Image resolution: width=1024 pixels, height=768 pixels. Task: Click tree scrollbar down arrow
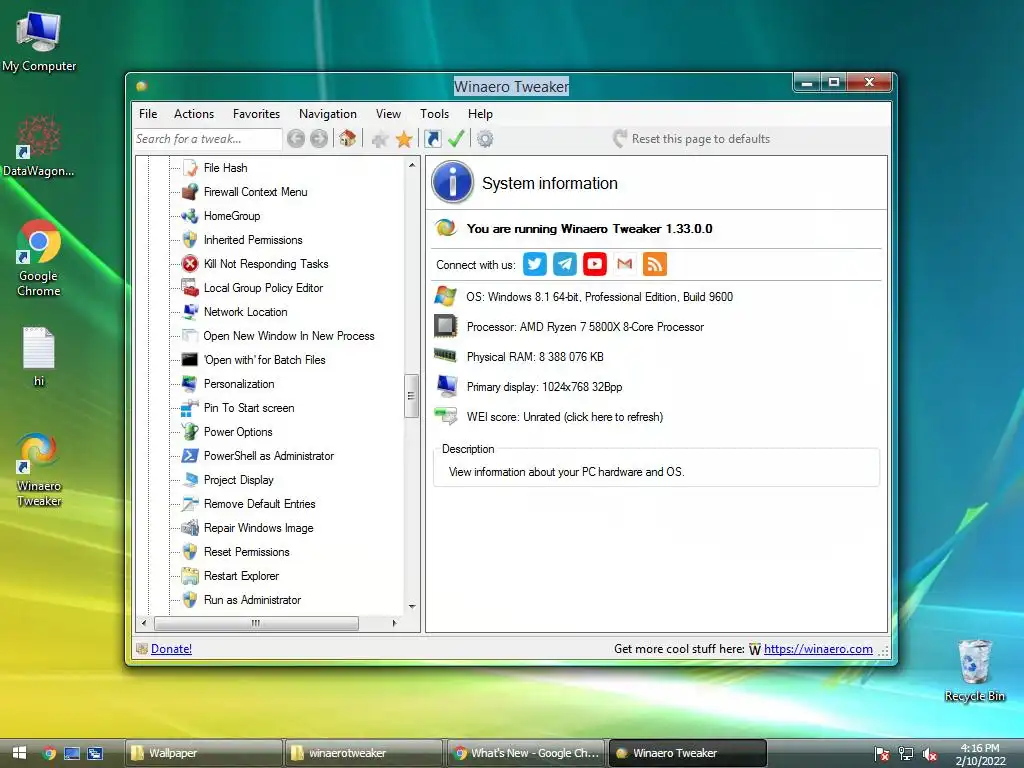pyautogui.click(x=411, y=606)
